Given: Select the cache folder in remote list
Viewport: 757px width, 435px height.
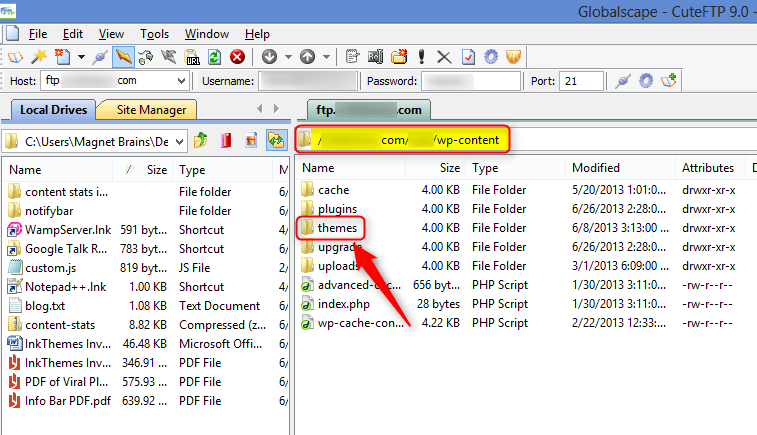Looking at the screenshot, I should click(334, 190).
